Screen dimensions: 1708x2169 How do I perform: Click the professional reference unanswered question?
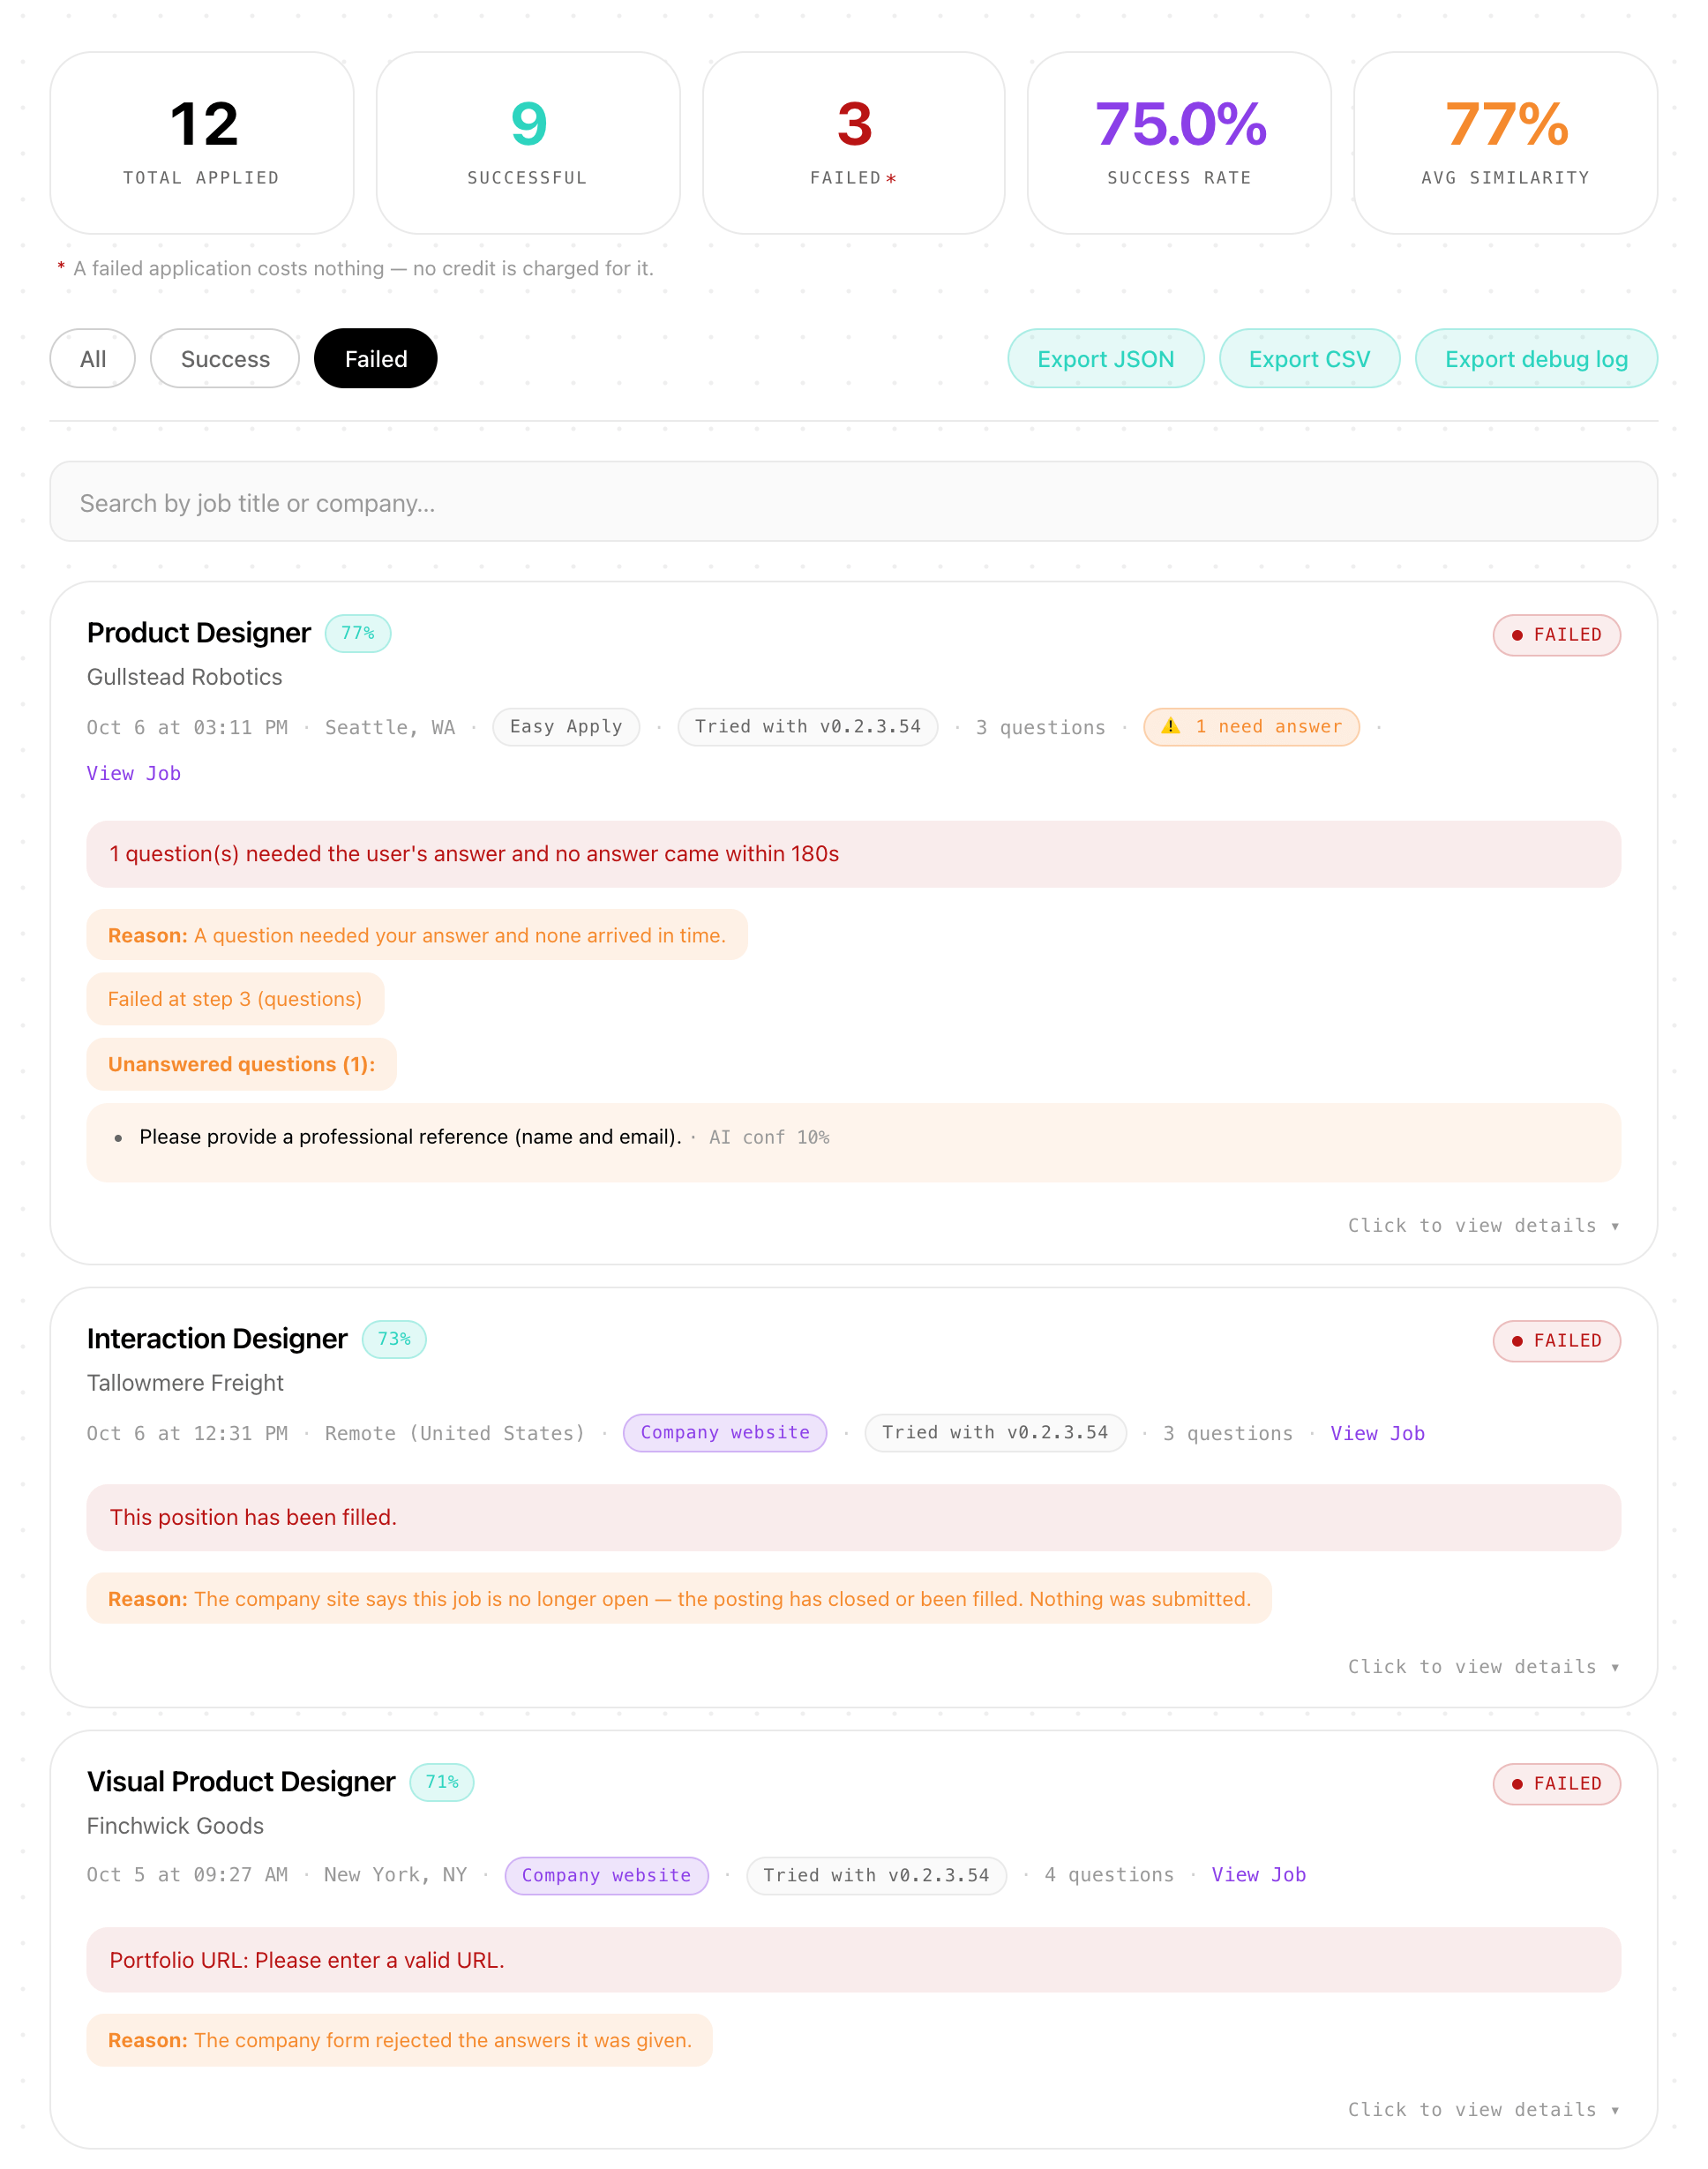tap(410, 1137)
